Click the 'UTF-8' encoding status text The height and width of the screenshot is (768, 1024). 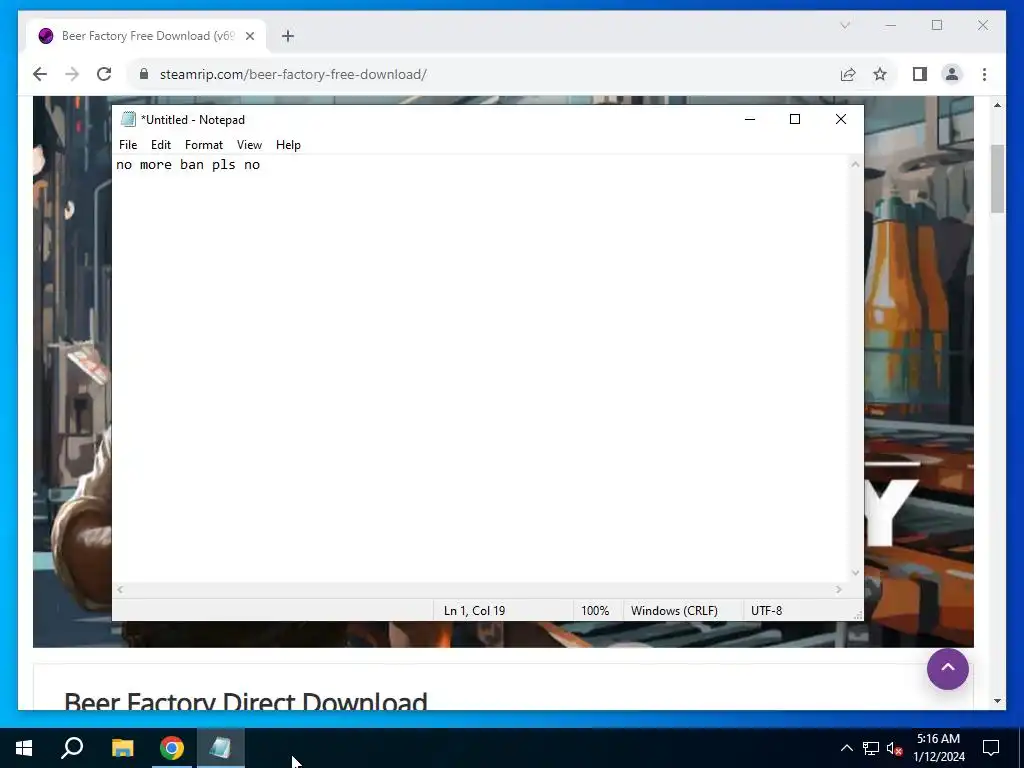point(767,611)
